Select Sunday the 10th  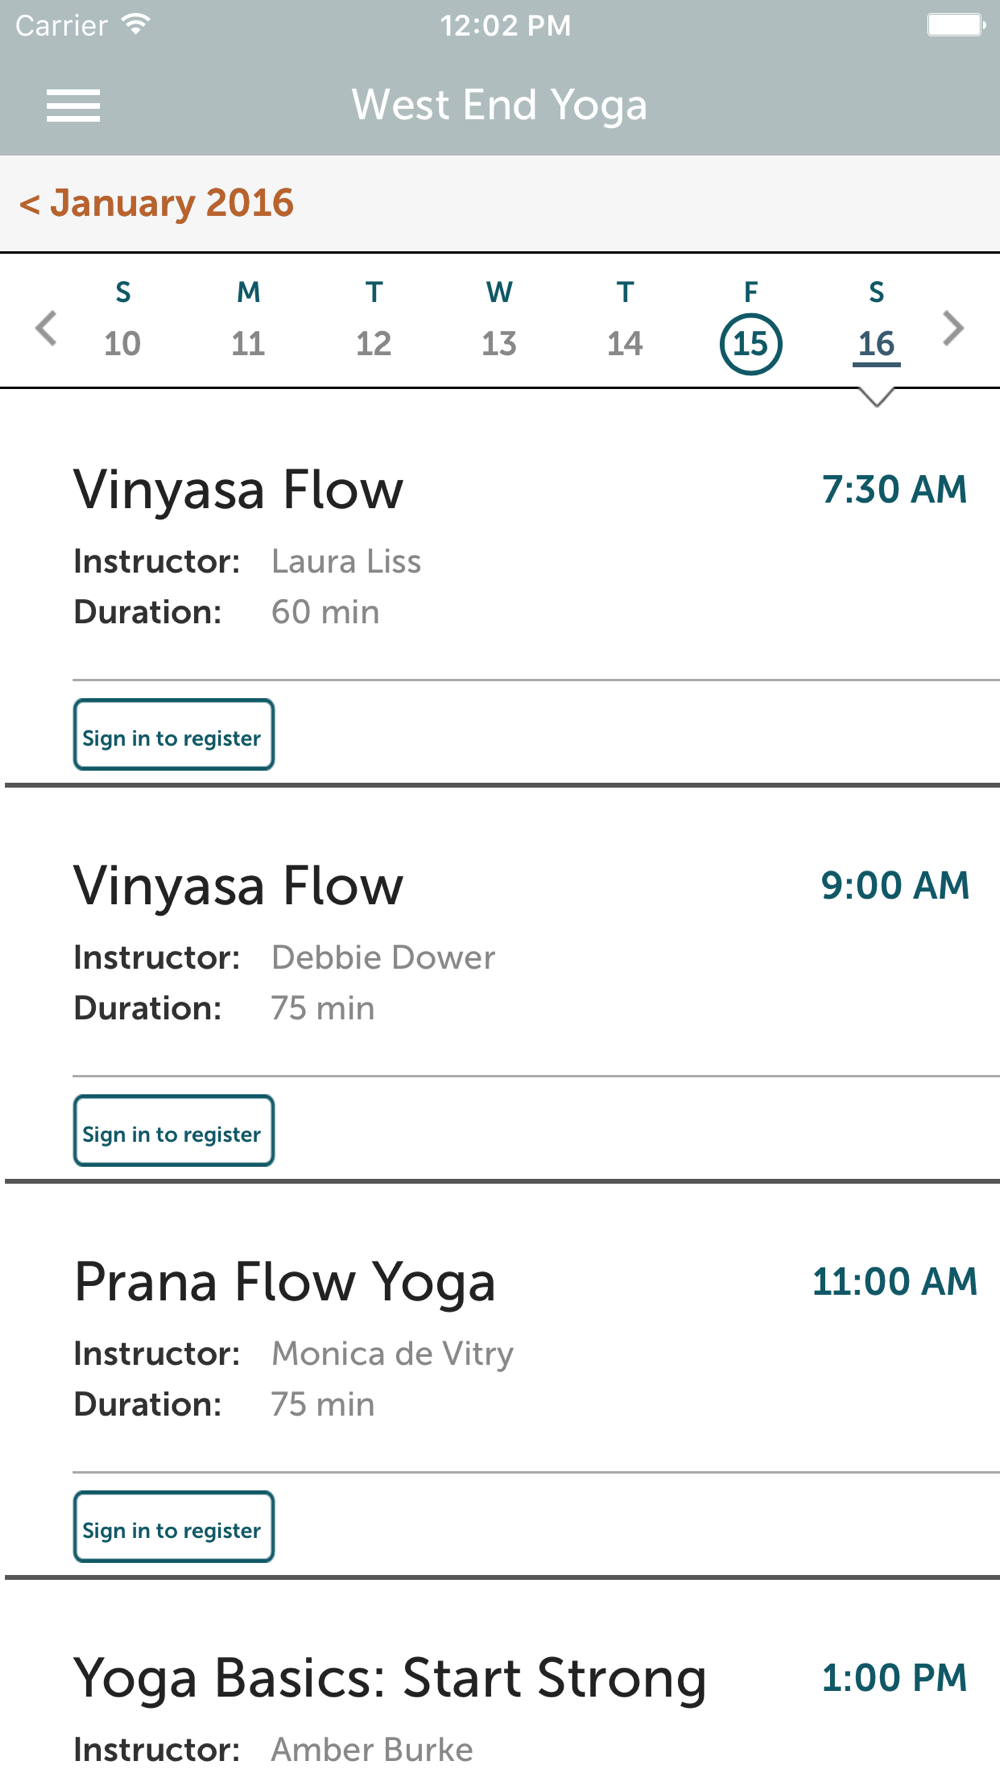click(123, 320)
